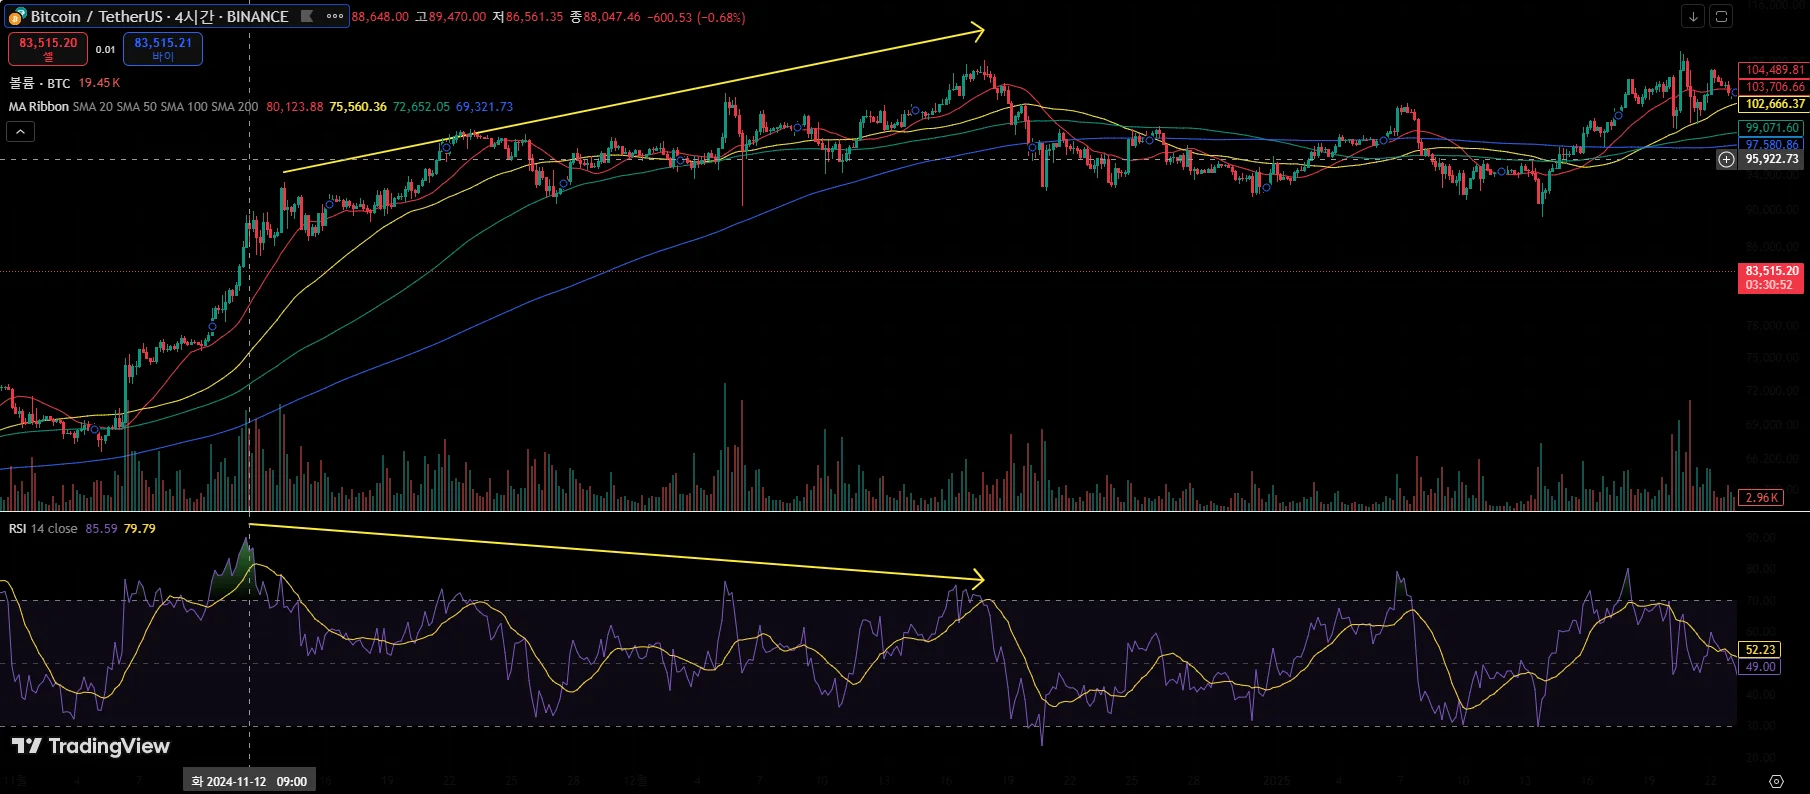Image resolution: width=1810 pixels, height=794 pixels.
Task: Click the SMA 50 value 75,560.36
Action: [x=358, y=107]
